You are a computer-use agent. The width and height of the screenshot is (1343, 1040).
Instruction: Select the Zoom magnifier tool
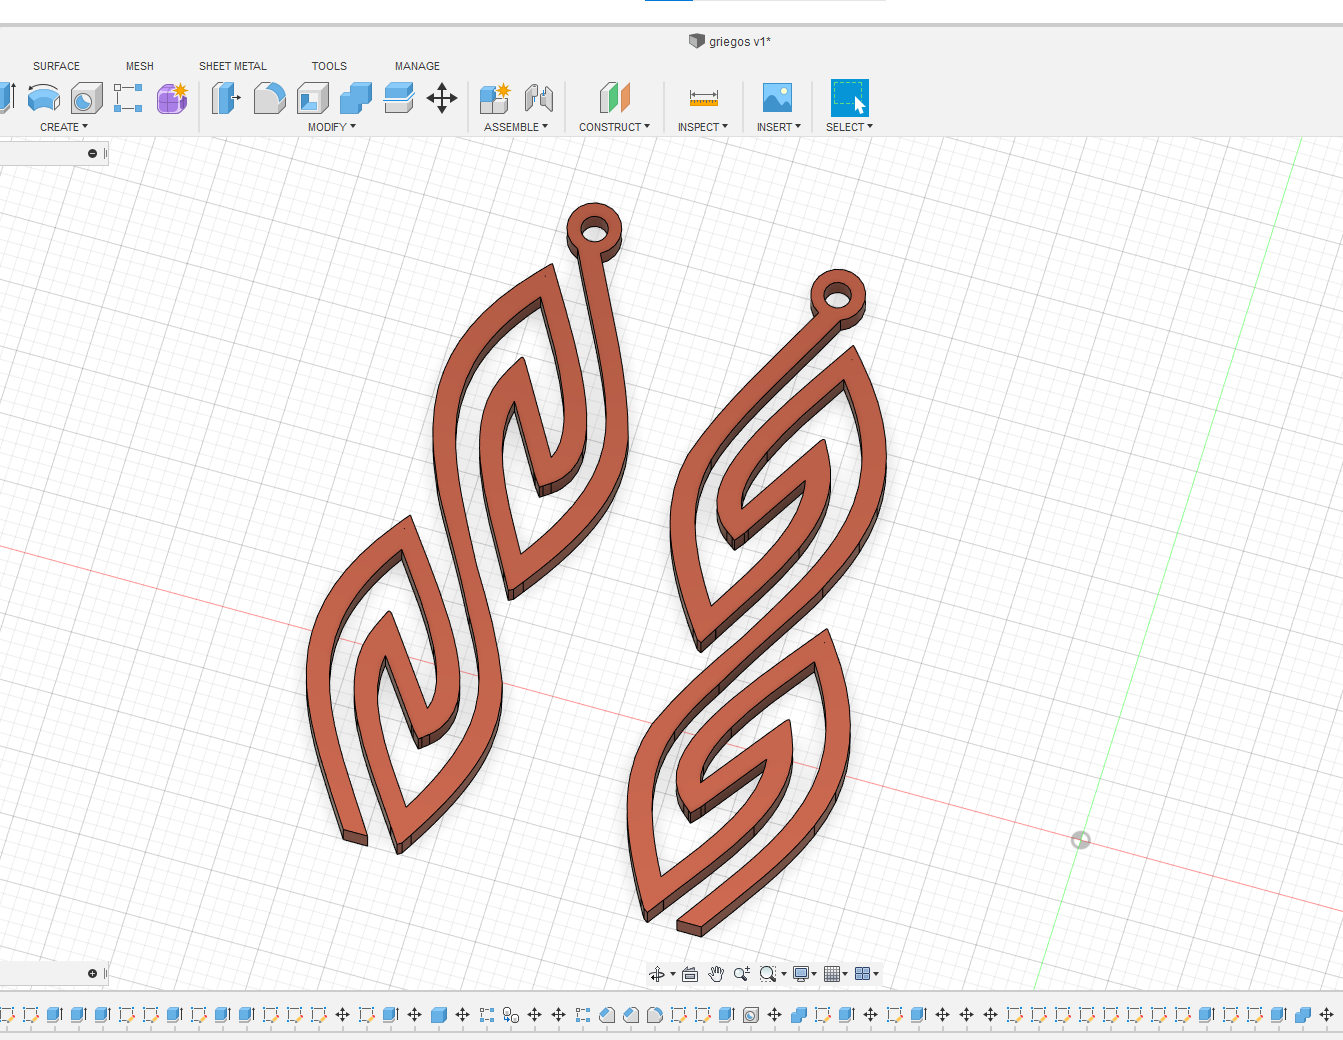coord(742,974)
